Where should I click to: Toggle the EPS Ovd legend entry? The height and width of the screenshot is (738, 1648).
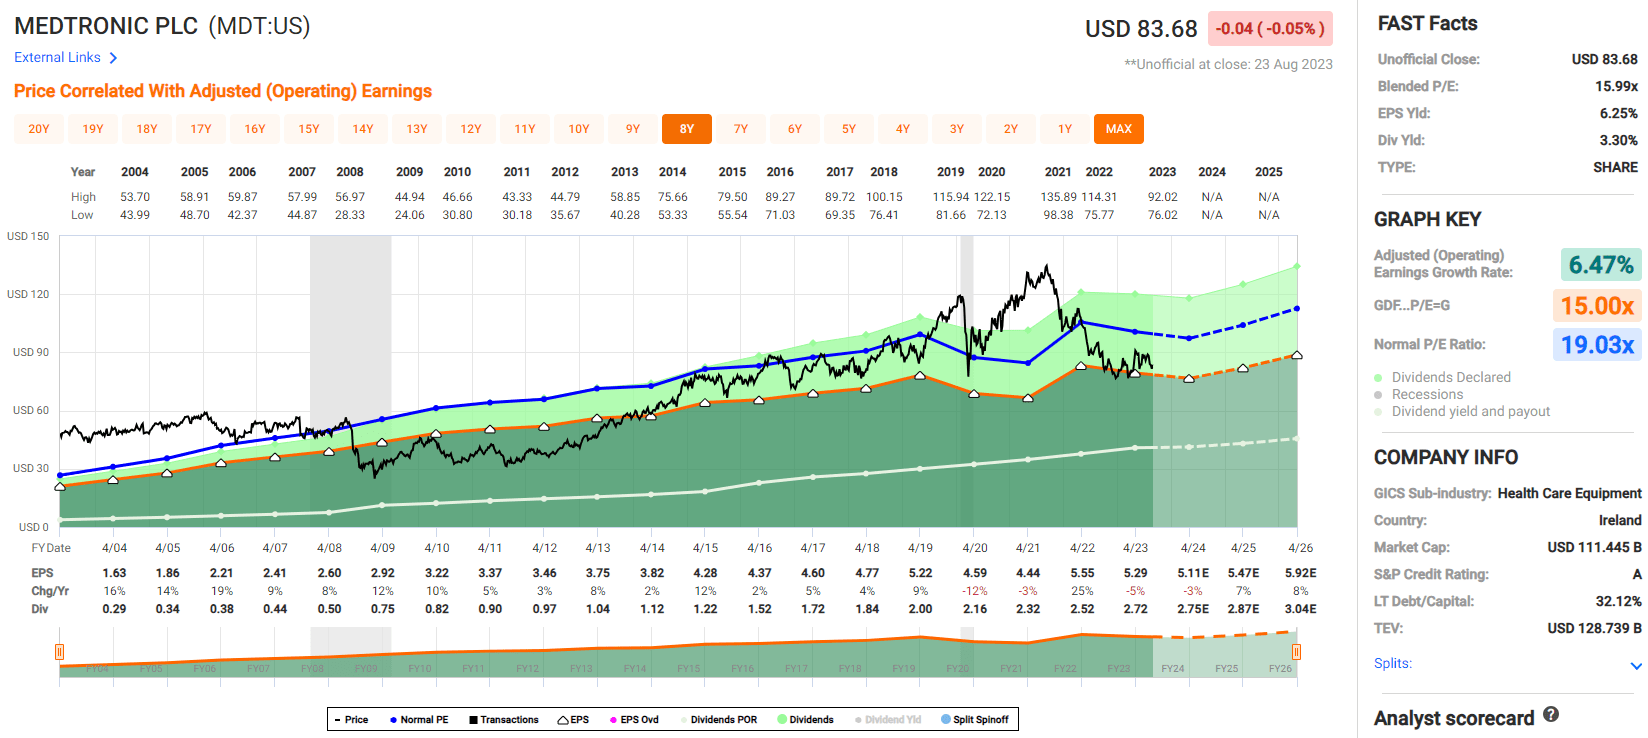point(634,720)
